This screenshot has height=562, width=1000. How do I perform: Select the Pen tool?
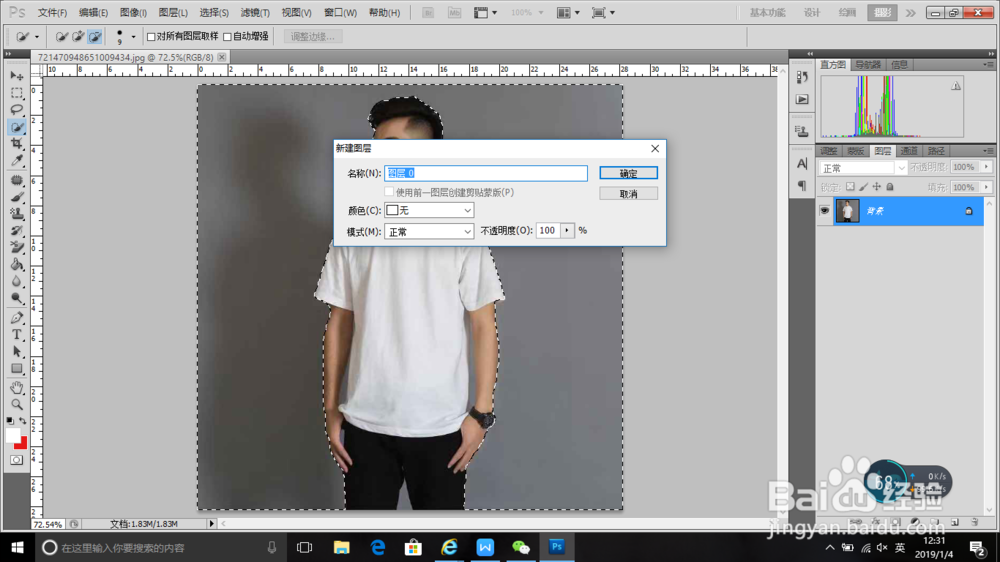pyautogui.click(x=17, y=318)
